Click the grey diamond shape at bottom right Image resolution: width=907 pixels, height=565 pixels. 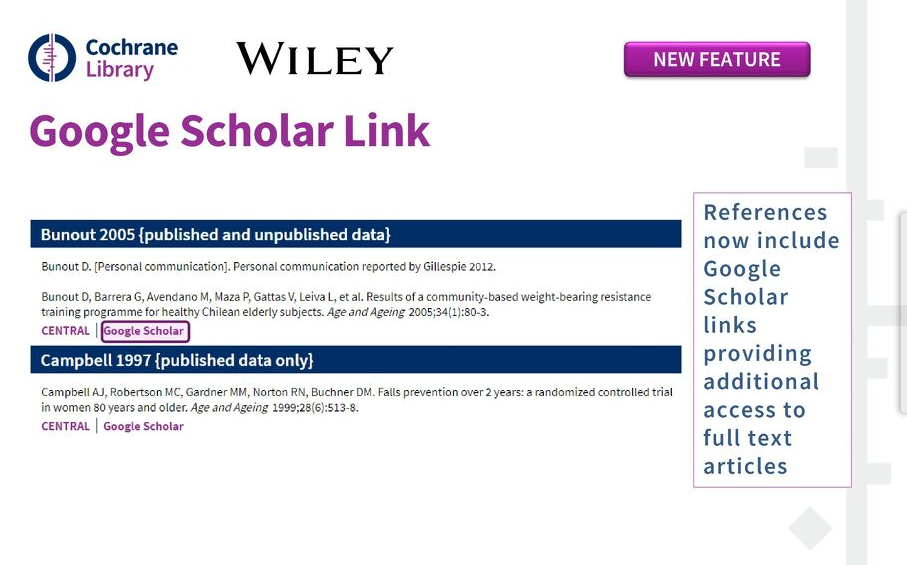click(x=810, y=528)
